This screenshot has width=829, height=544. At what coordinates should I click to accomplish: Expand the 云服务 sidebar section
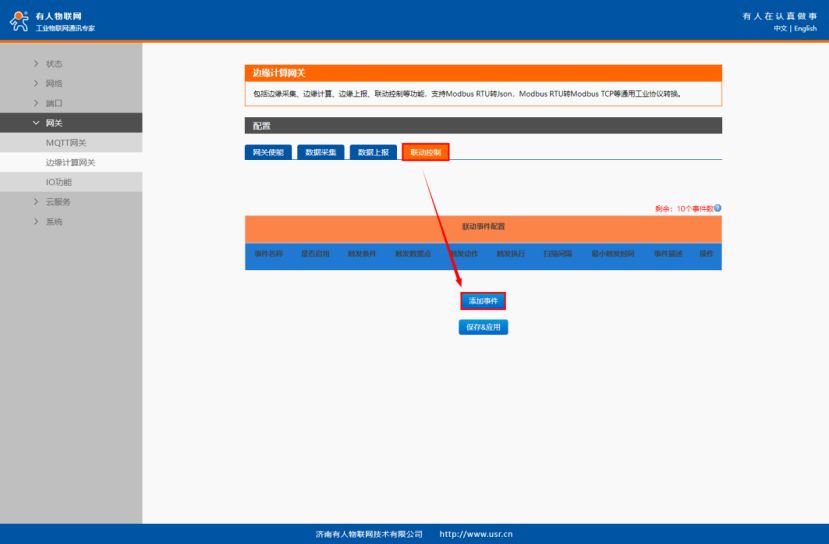(58, 202)
